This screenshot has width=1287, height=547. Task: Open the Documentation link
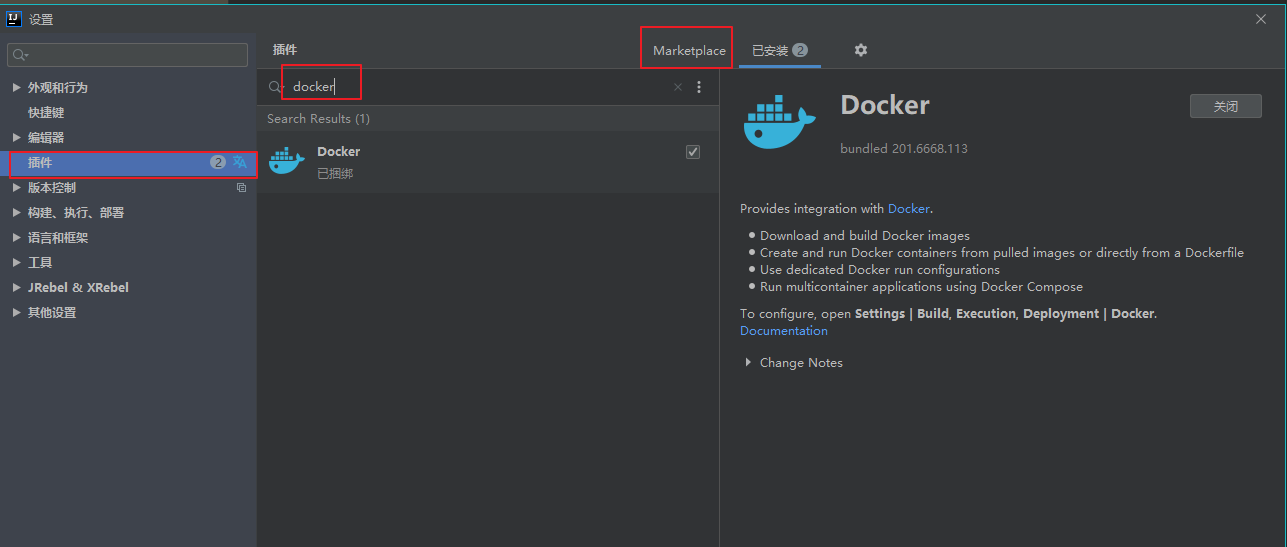tap(784, 331)
